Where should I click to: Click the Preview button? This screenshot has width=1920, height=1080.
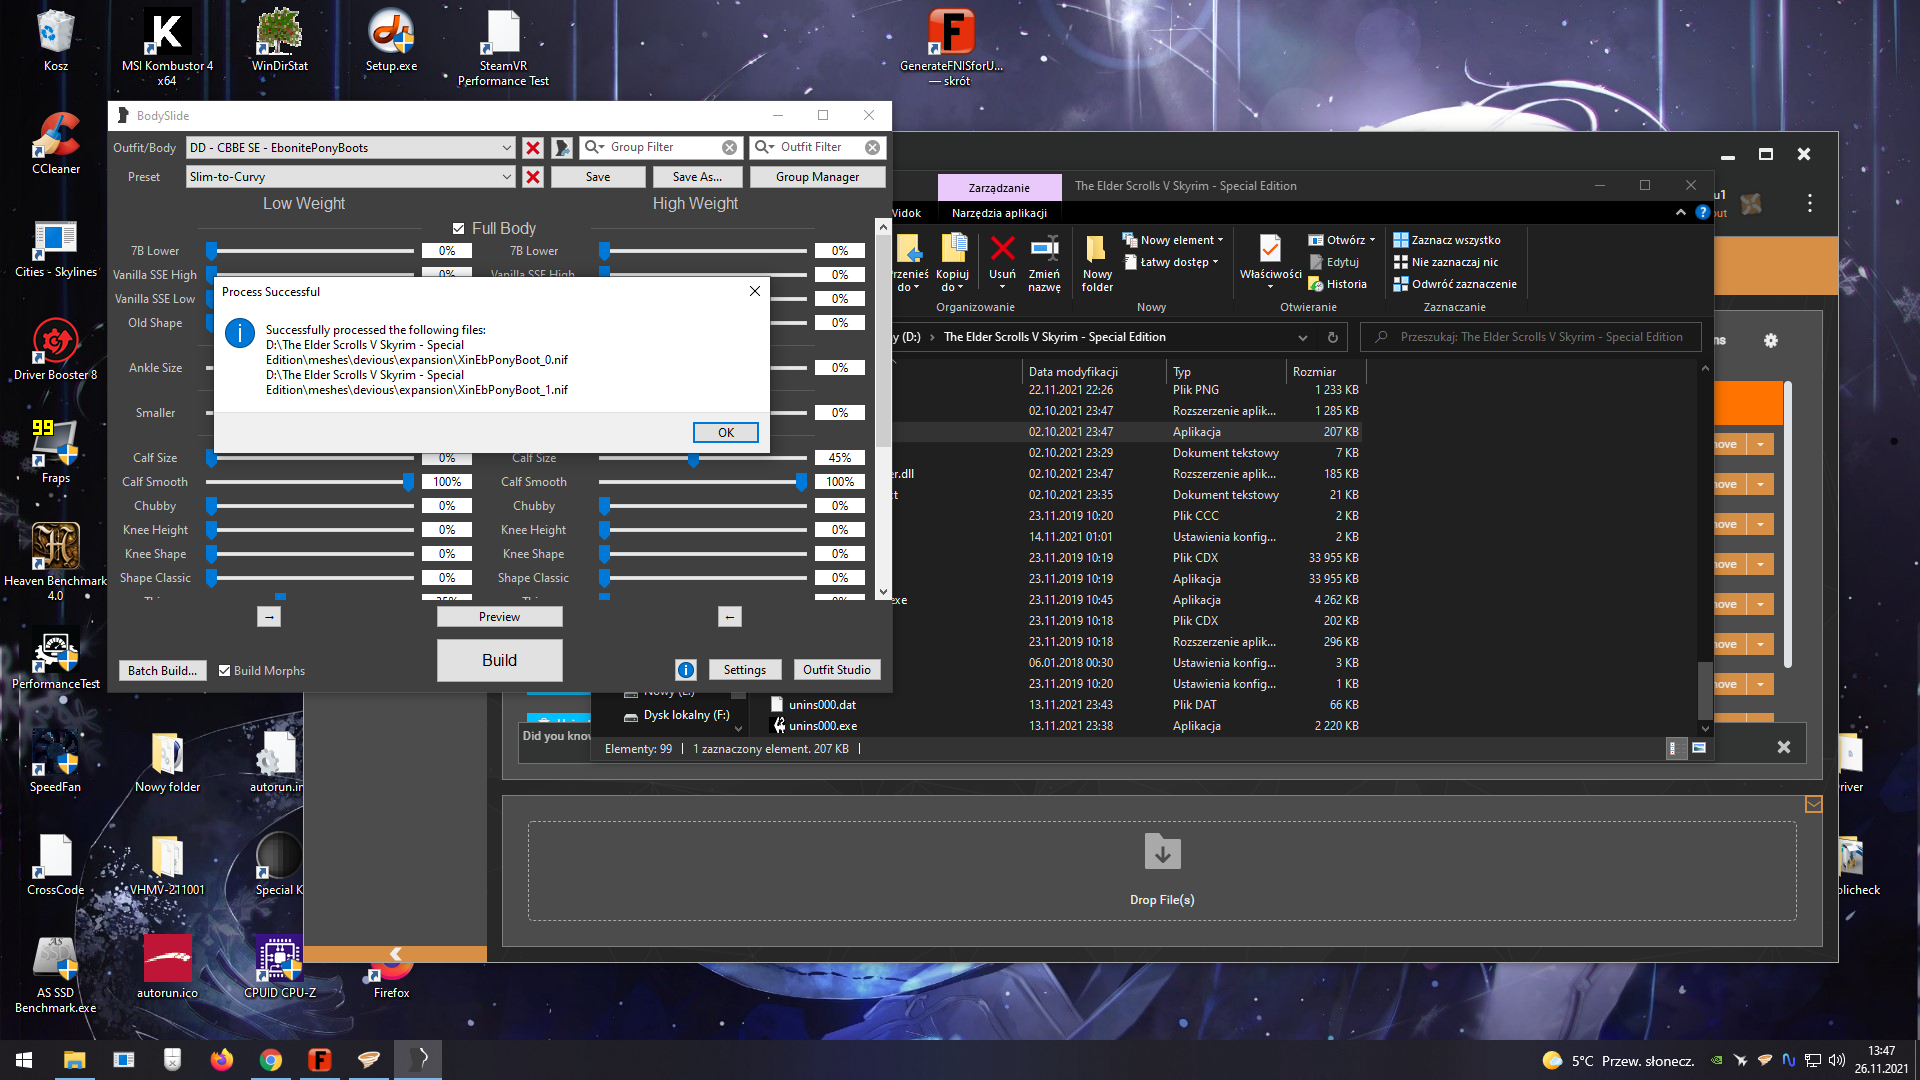click(x=499, y=617)
